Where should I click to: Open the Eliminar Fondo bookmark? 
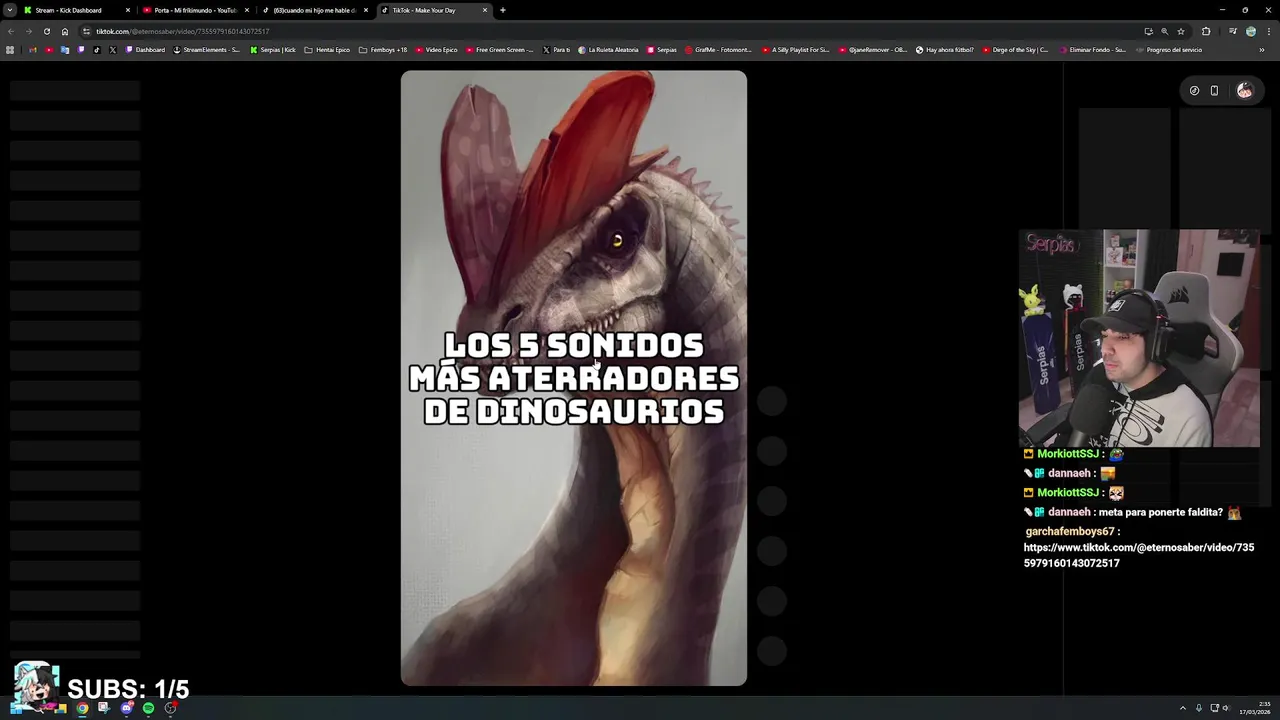[x=1091, y=50]
